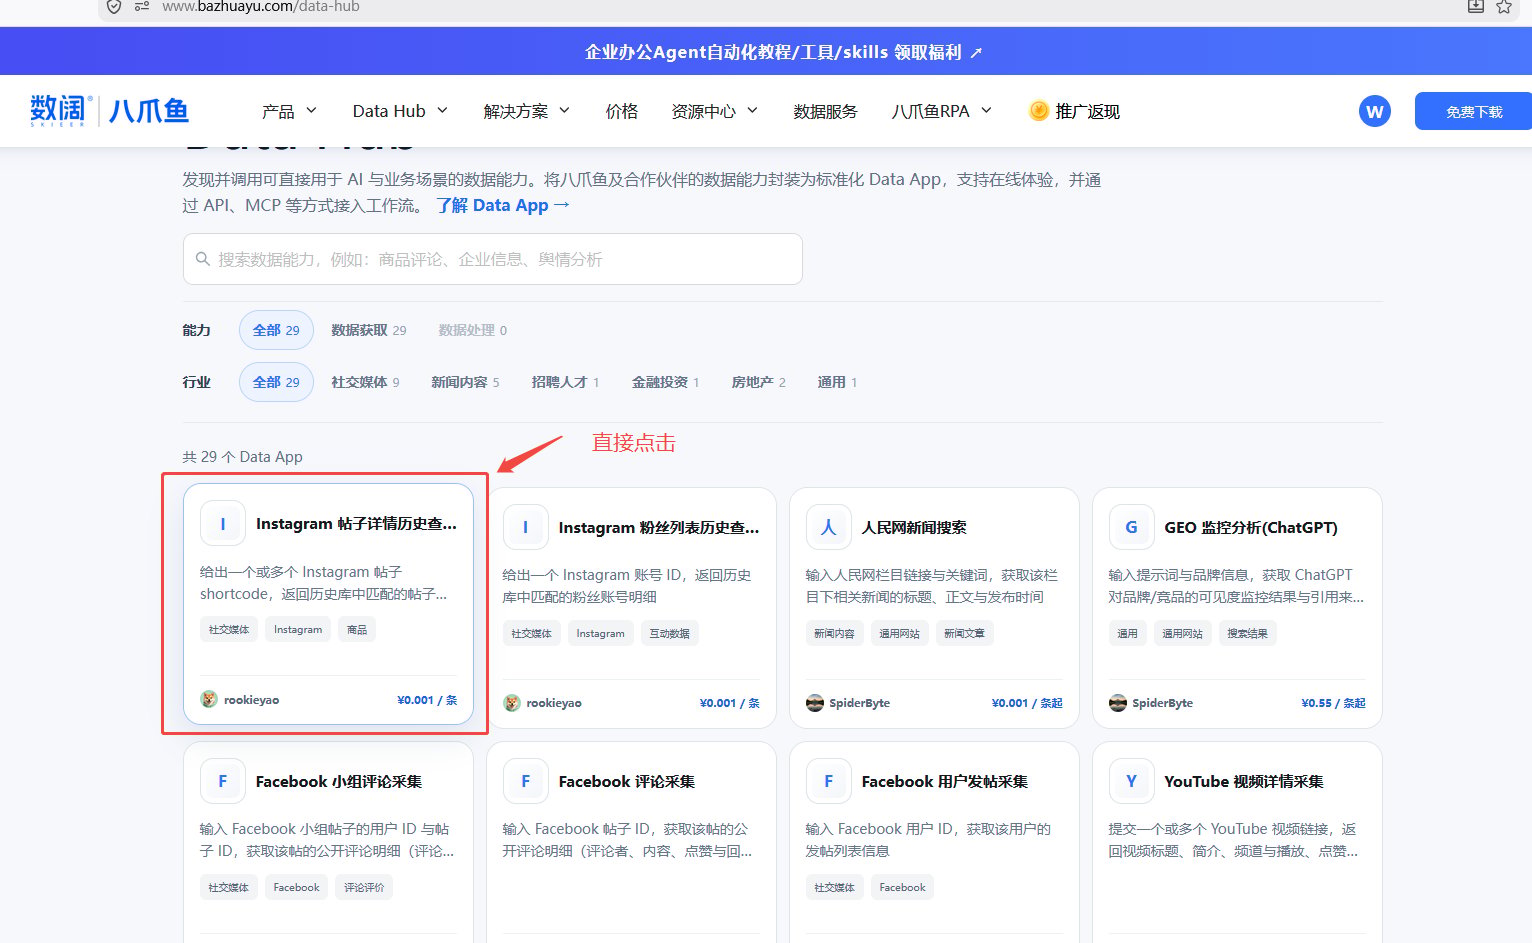Expand the 解决方案 menu
Viewport: 1532px width, 943px height.
coord(526,111)
